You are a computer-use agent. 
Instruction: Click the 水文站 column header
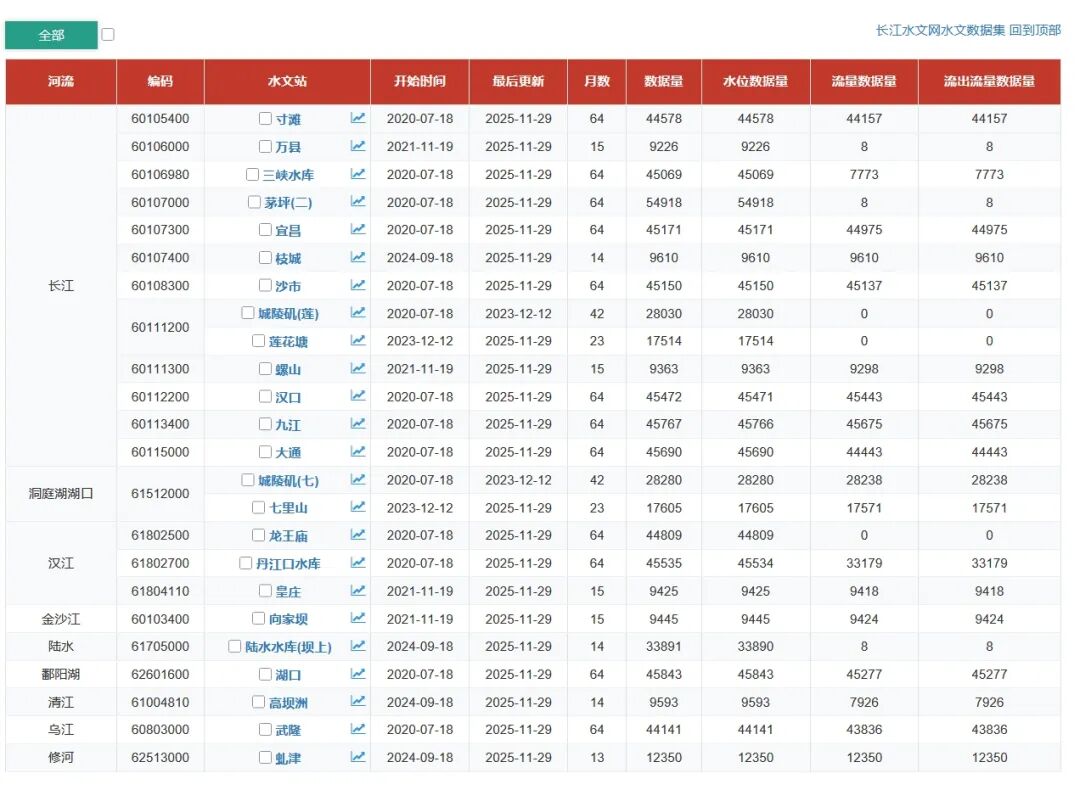[287, 81]
